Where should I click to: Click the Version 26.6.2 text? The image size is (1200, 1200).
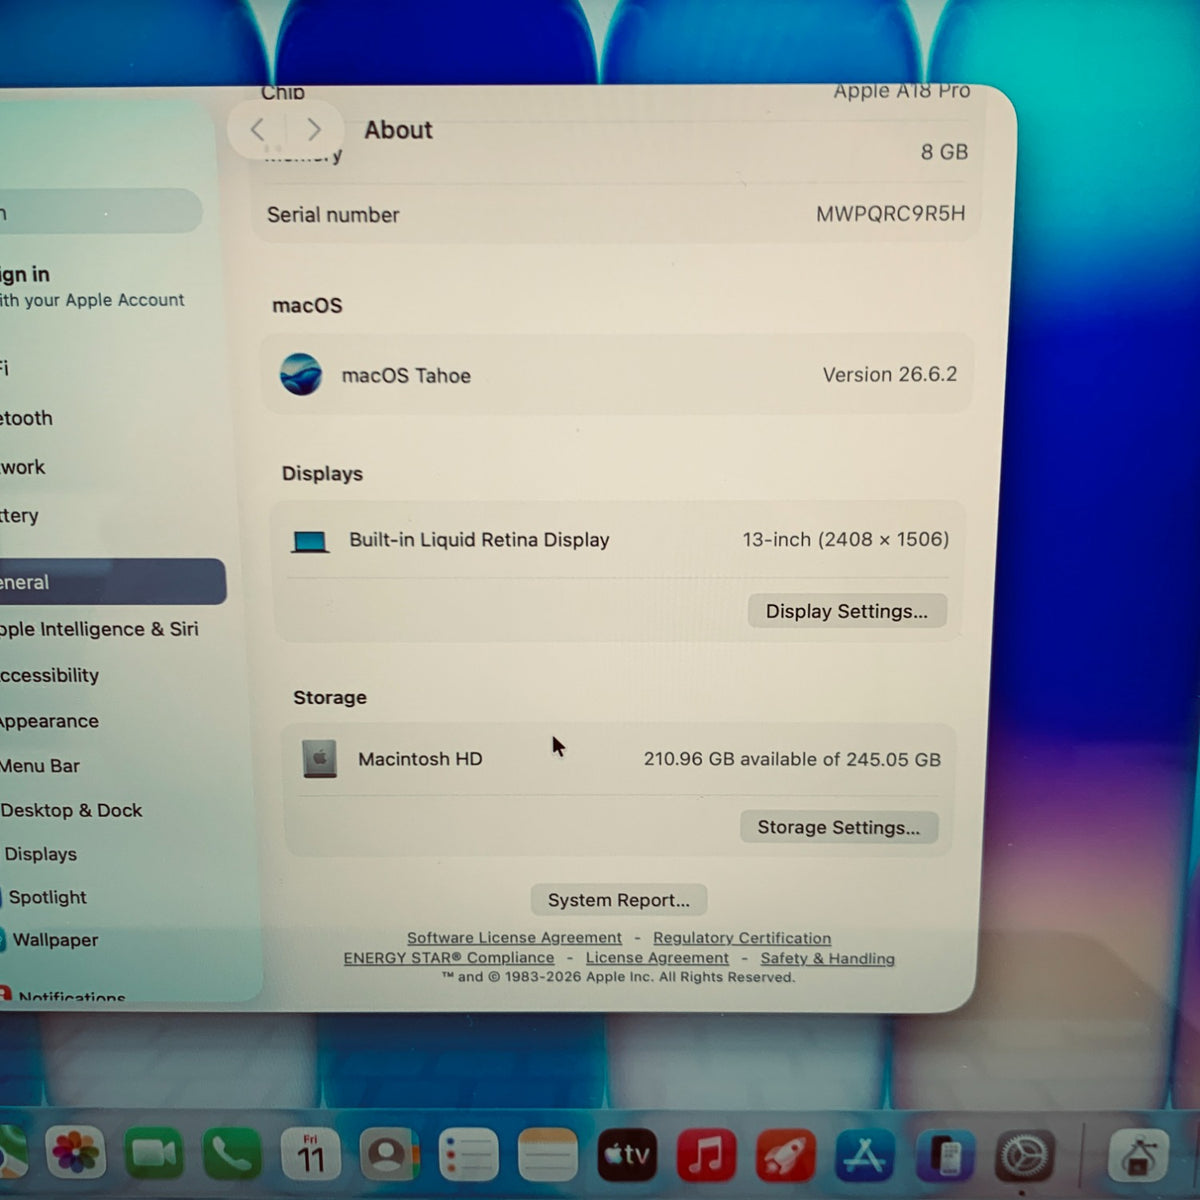889,374
